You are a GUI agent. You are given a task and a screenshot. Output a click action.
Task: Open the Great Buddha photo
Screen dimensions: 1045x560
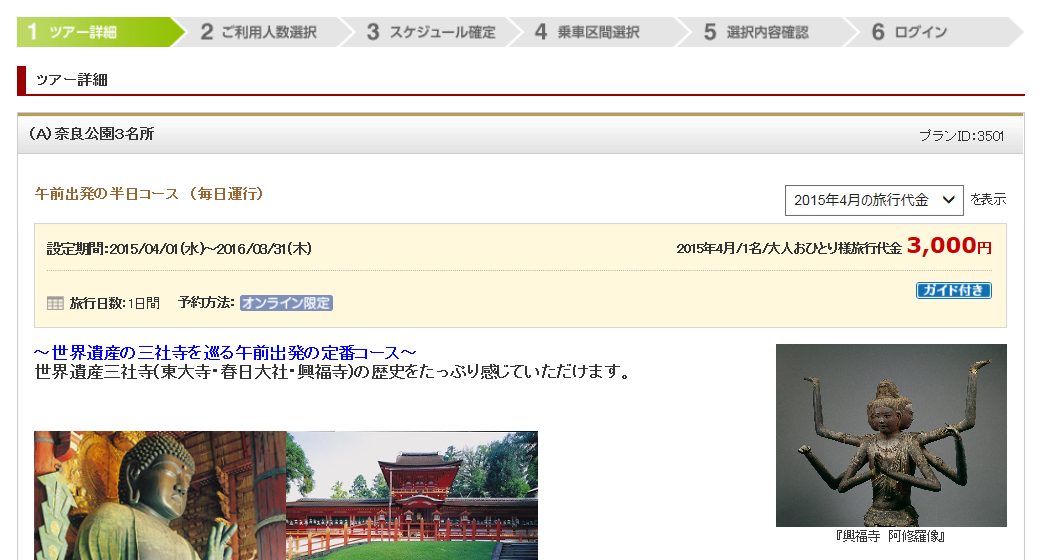coord(160,495)
